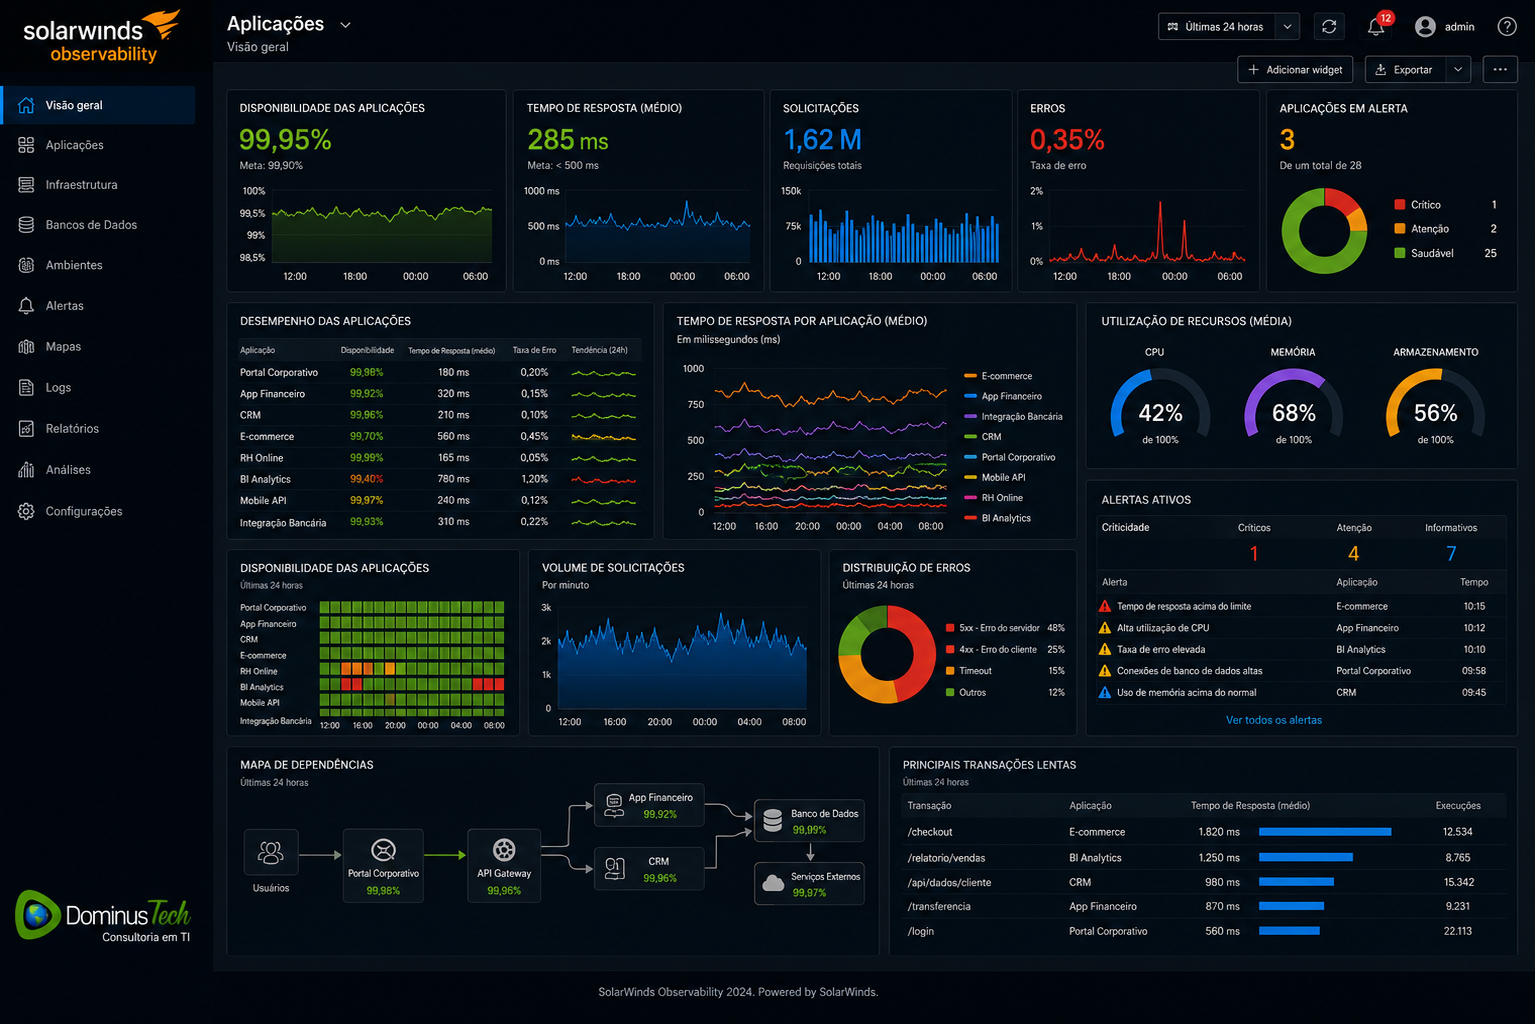Image resolution: width=1535 pixels, height=1024 pixels.
Task: Go to Aplicações in the sidebar menu
Action: click(x=75, y=145)
